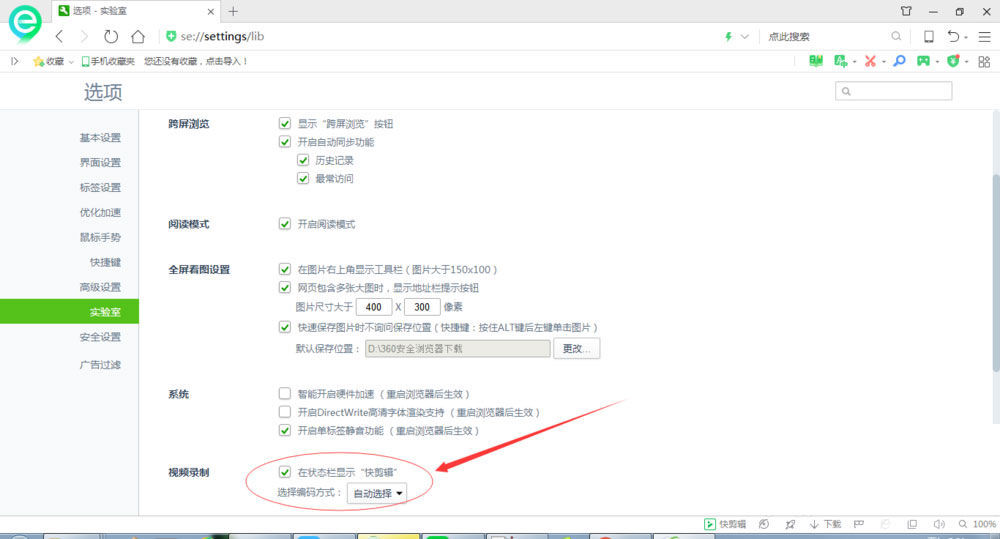
Task: Click the green shield icon in address bar
Action: [x=171, y=36]
